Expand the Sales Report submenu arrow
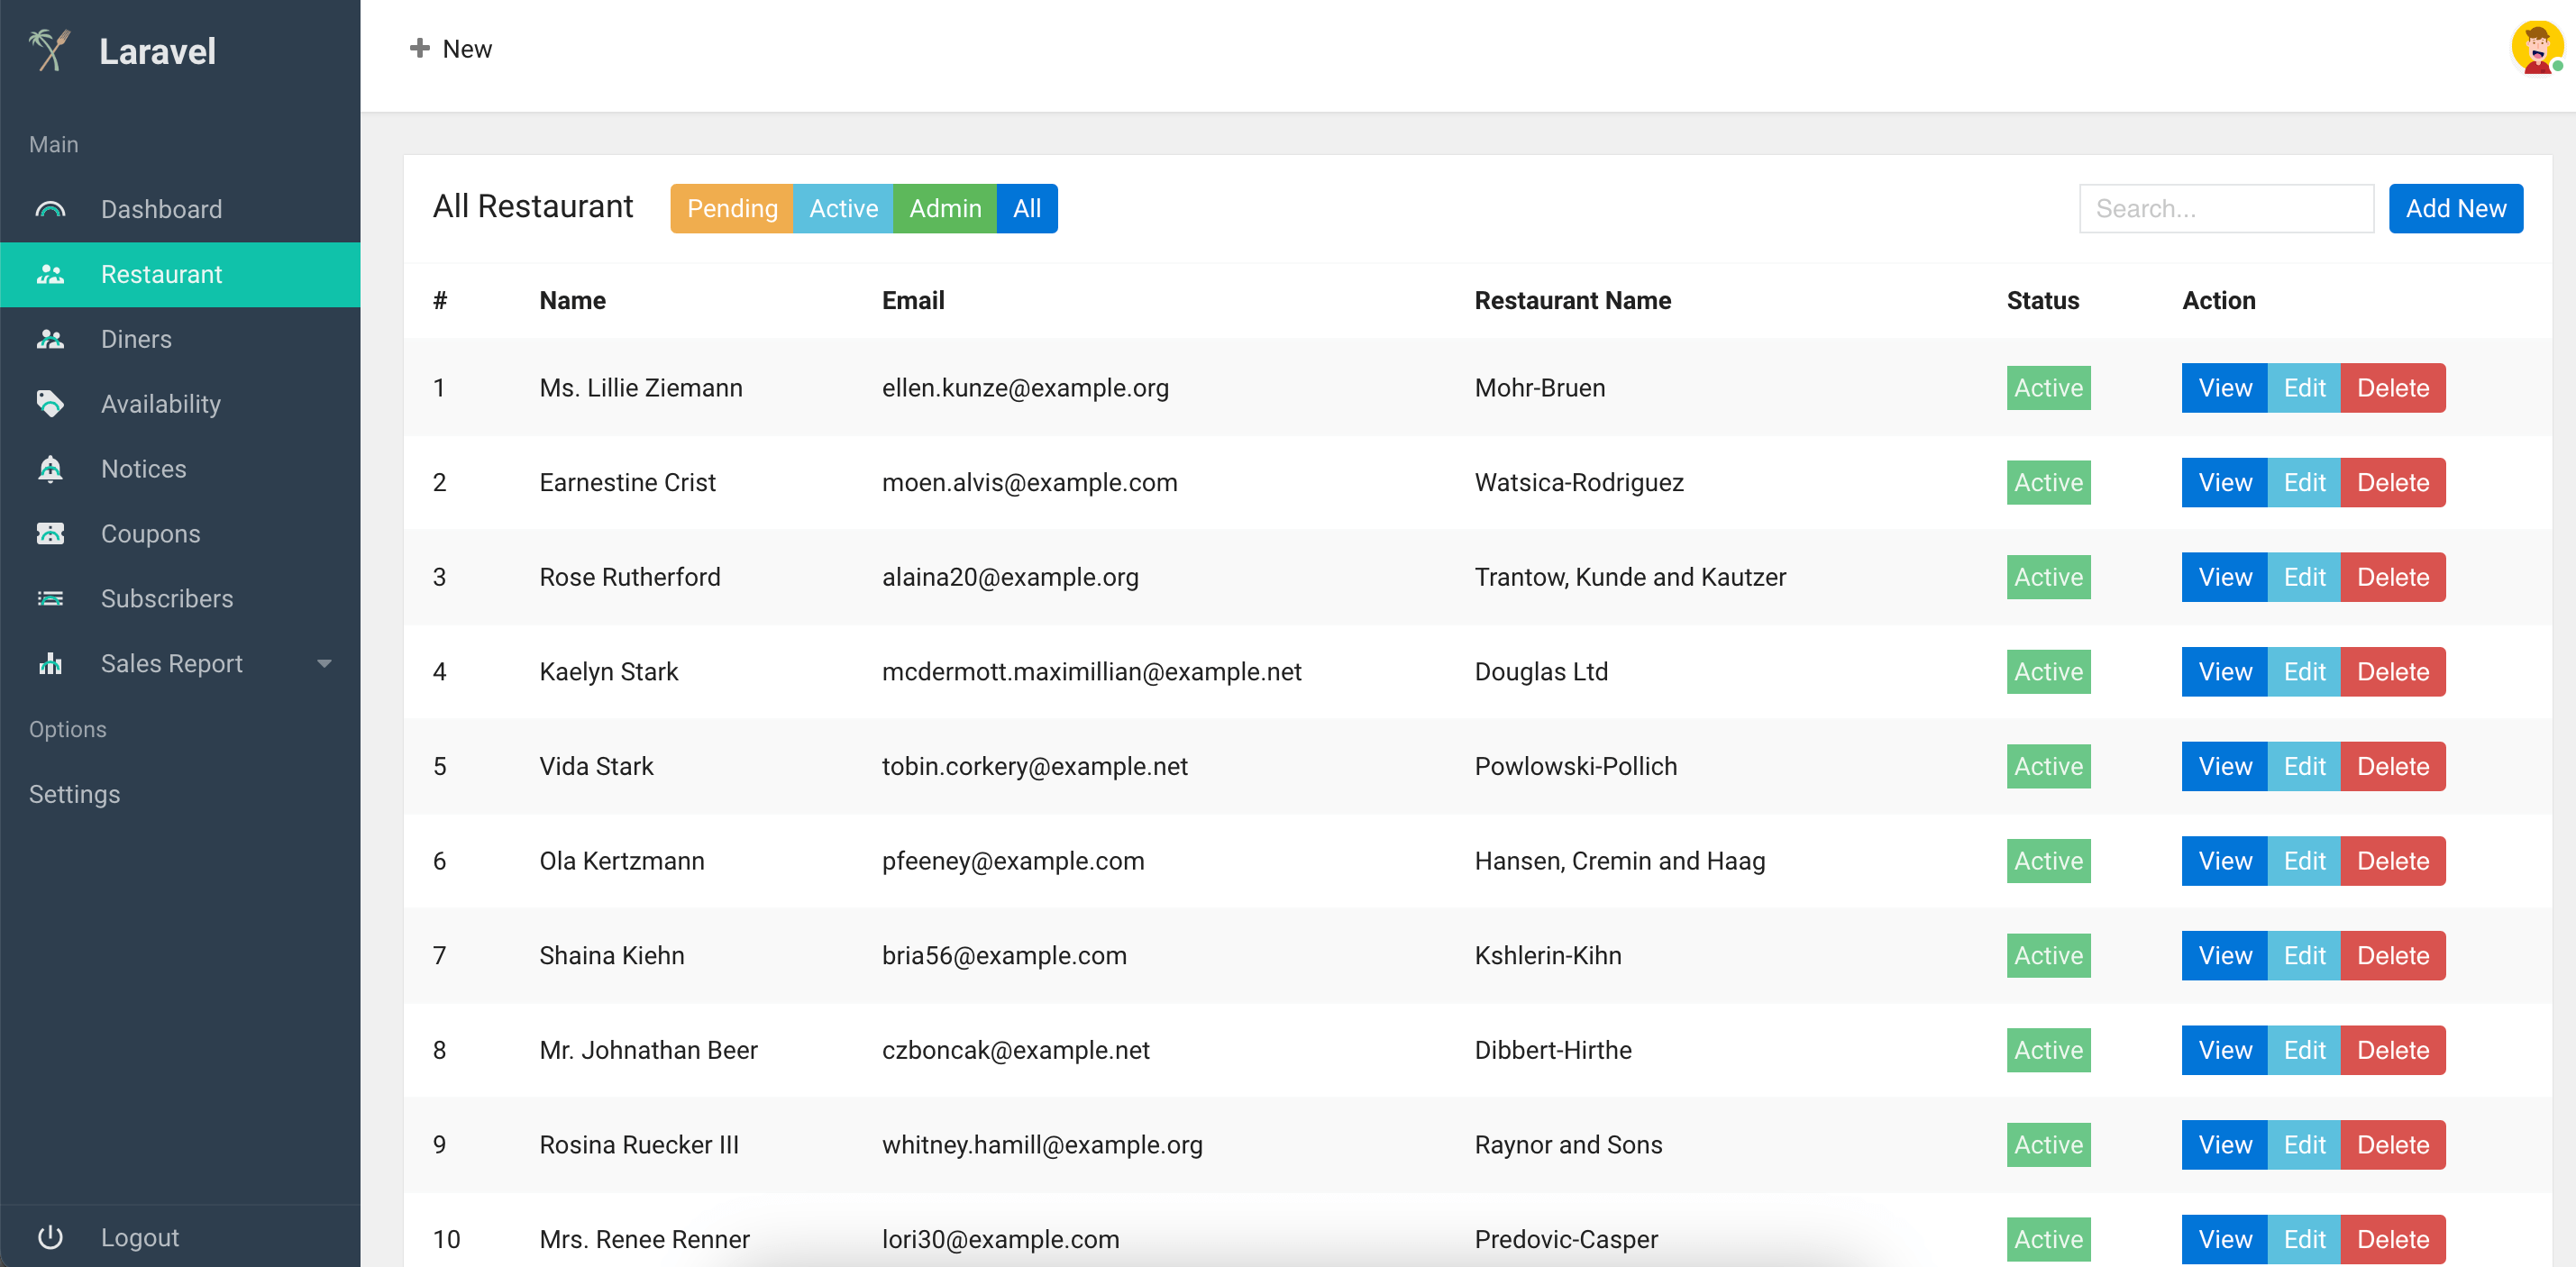The width and height of the screenshot is (2576, 1267). pyautogui.click(x=324, y=664)
